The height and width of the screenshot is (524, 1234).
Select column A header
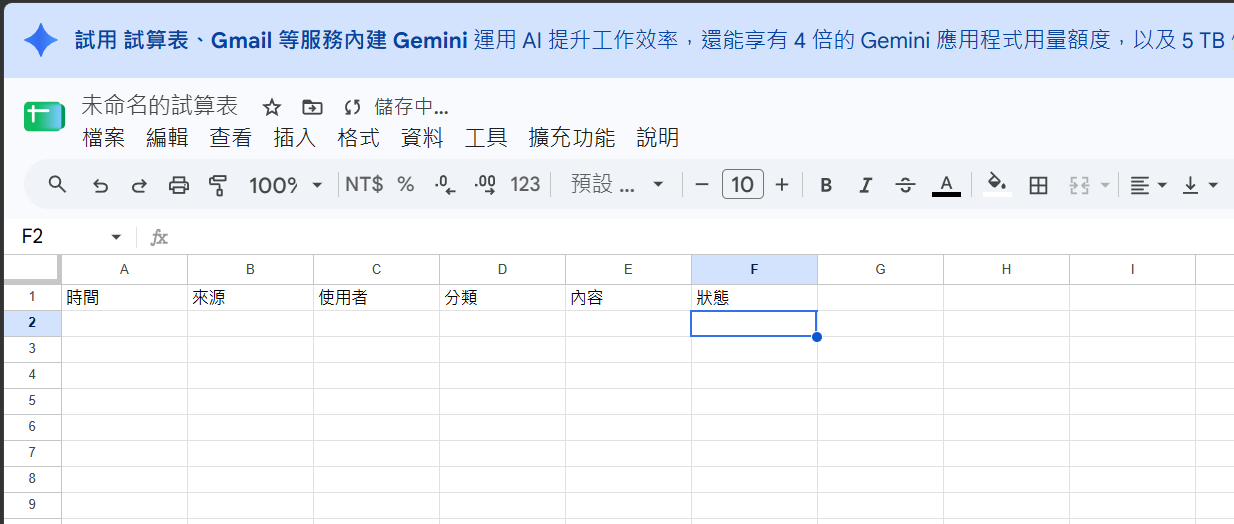click(125, 269)
